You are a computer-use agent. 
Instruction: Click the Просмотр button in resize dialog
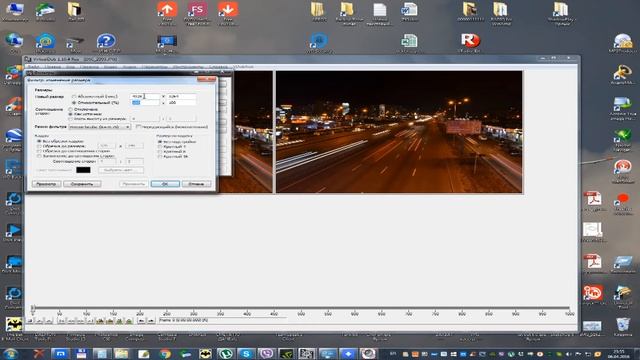(46, 184)
